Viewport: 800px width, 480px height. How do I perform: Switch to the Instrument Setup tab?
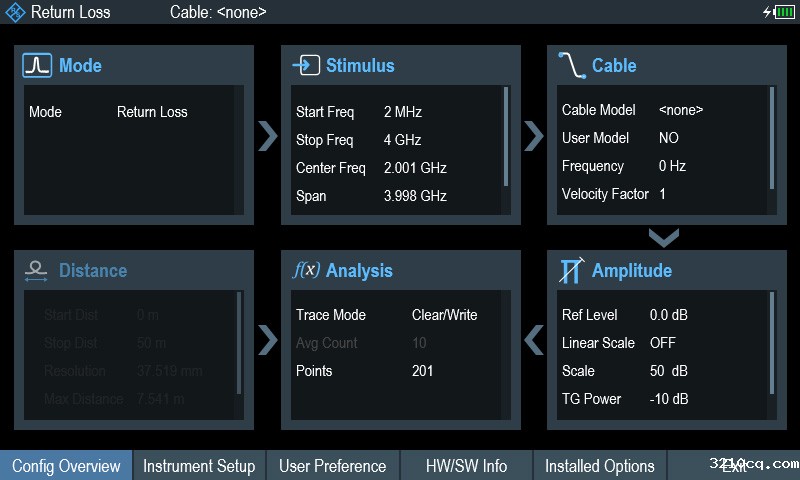click(199, 466)
